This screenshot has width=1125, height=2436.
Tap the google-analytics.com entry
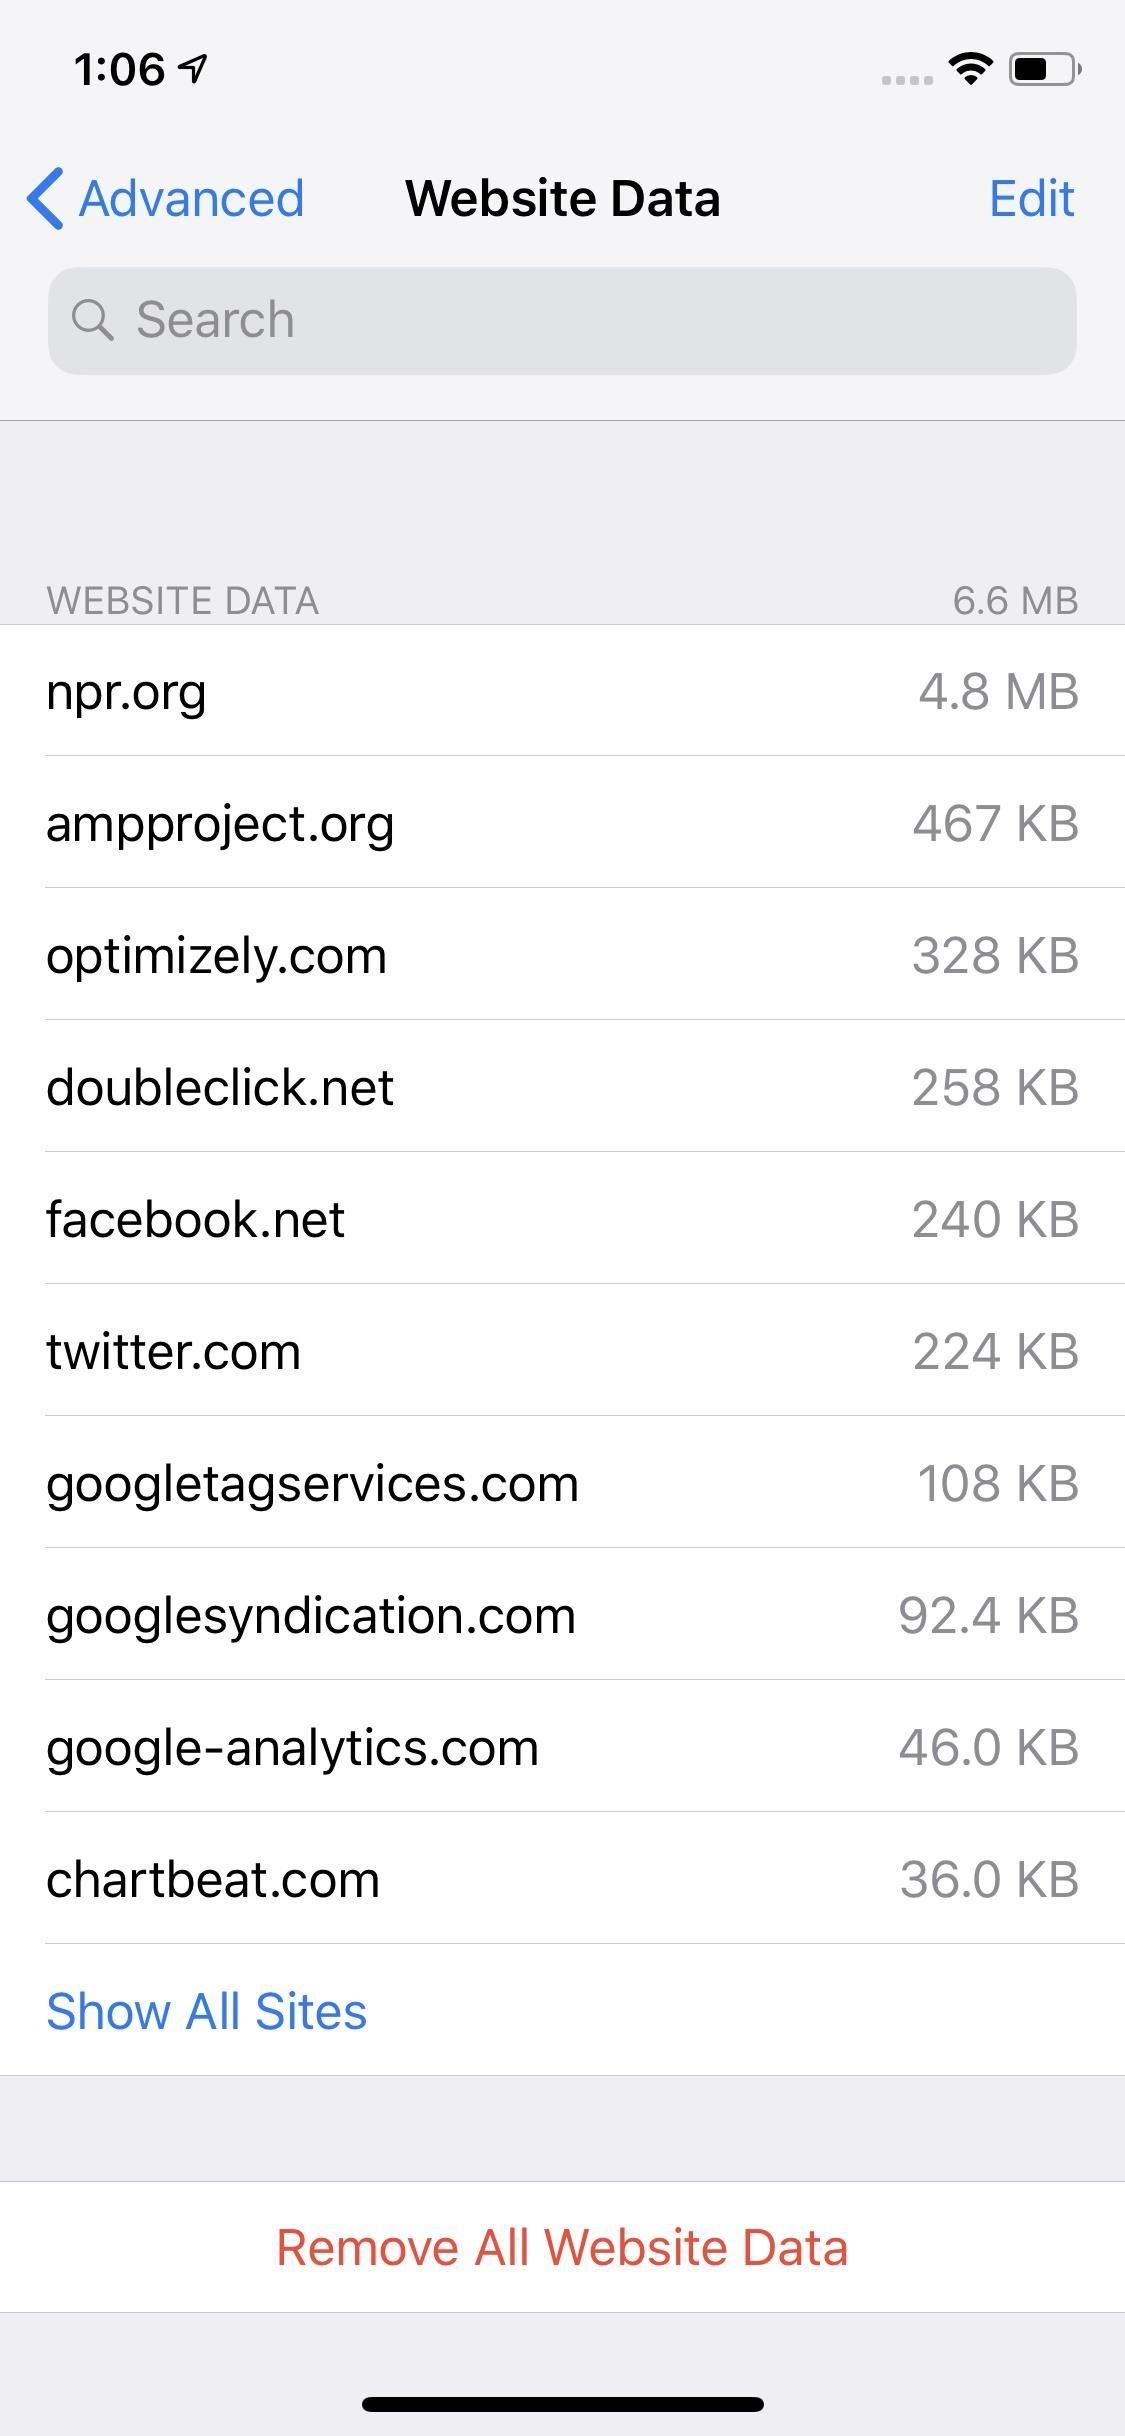coord(562,1747)
